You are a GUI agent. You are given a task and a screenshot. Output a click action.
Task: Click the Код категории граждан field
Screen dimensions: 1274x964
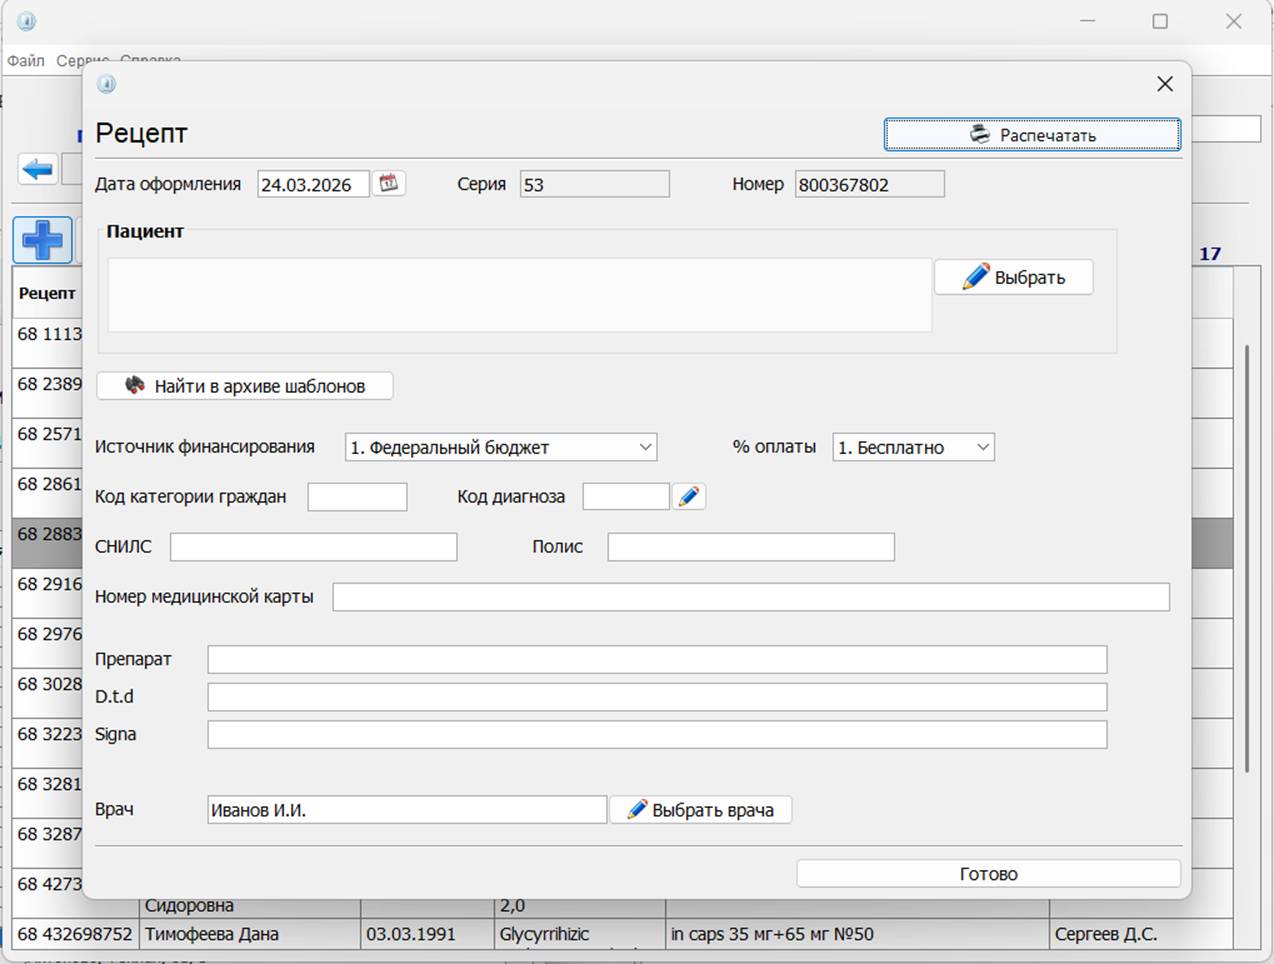pos(357,497)
